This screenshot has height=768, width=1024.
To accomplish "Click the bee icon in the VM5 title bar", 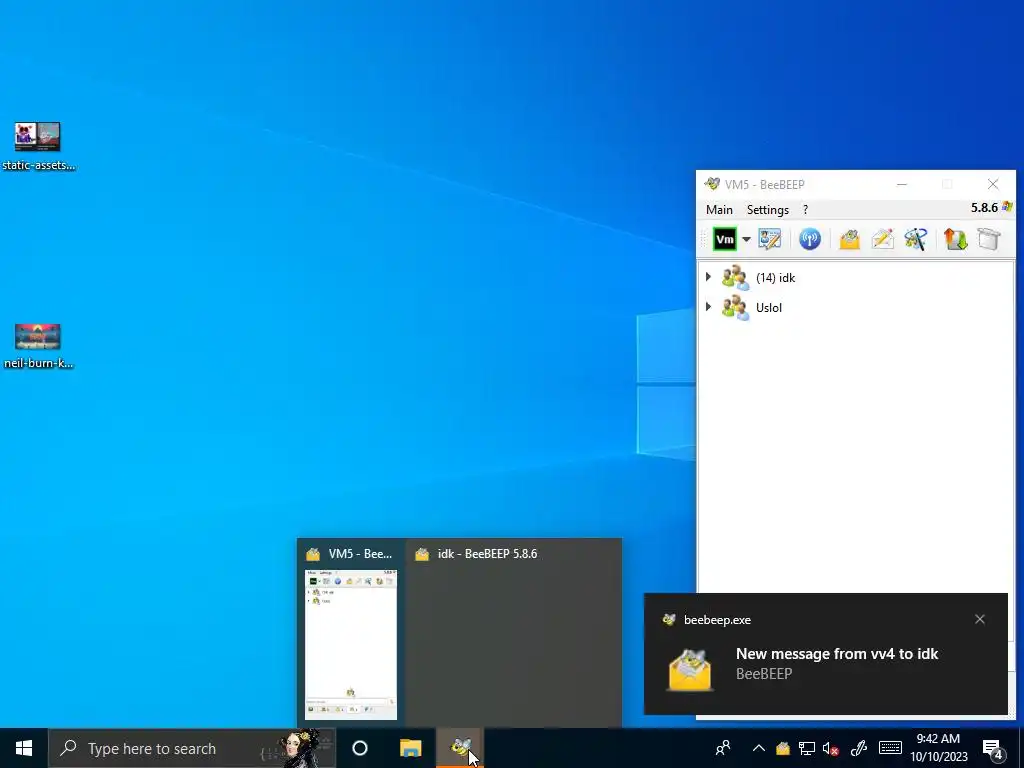I will coord(712,184).
